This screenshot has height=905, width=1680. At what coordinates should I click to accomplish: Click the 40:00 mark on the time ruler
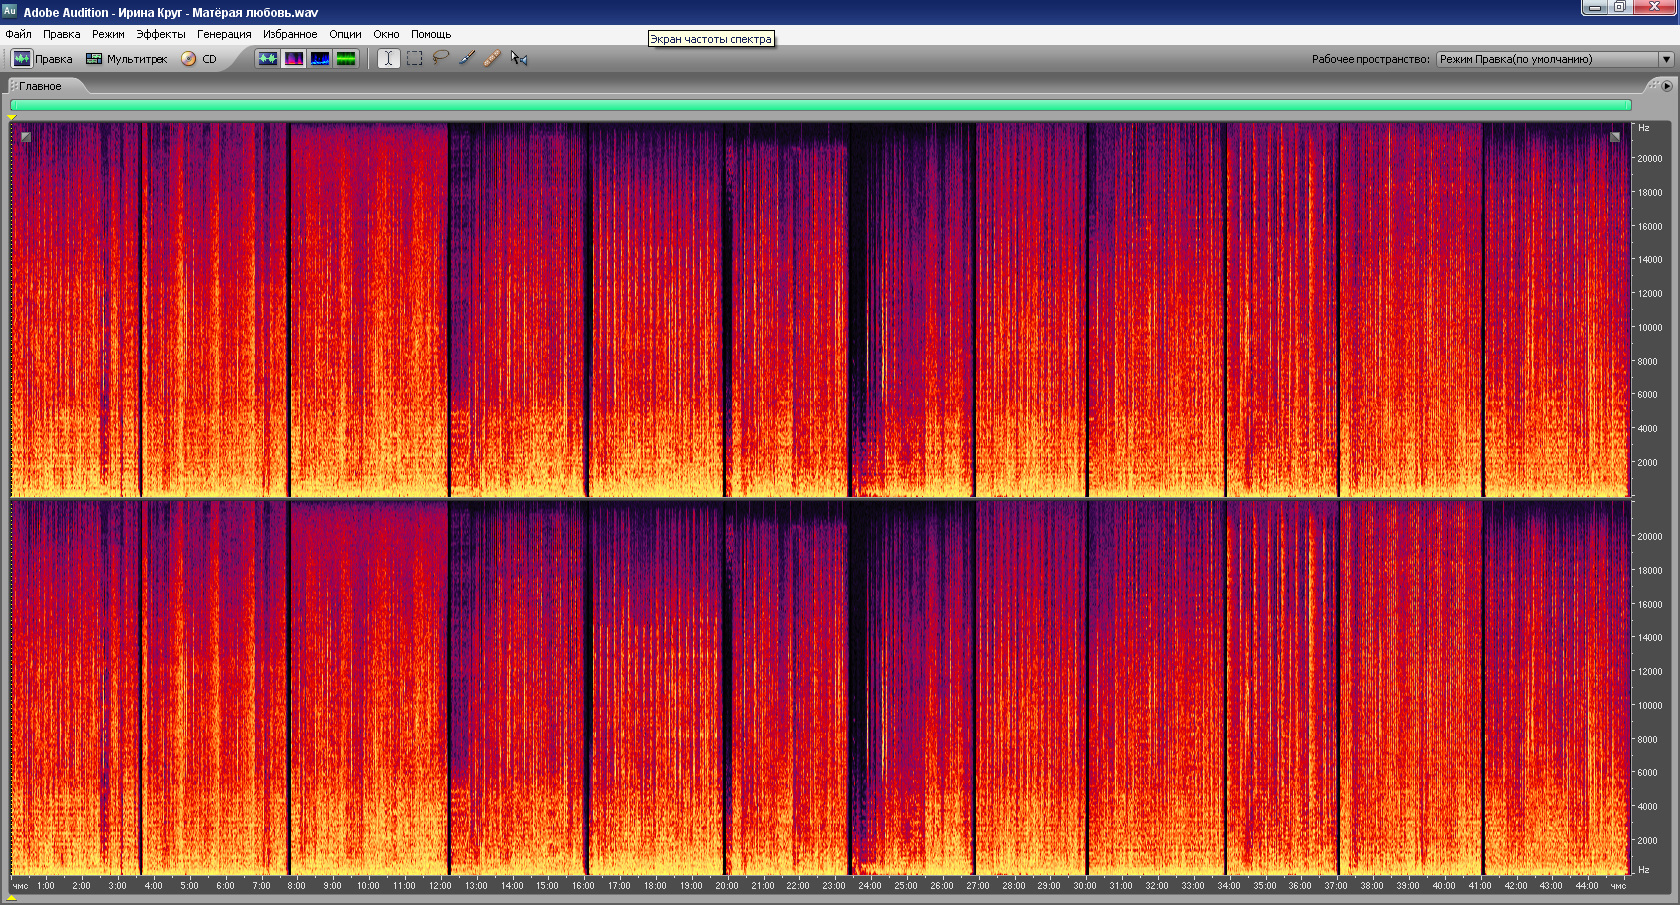click(1444, 885)
